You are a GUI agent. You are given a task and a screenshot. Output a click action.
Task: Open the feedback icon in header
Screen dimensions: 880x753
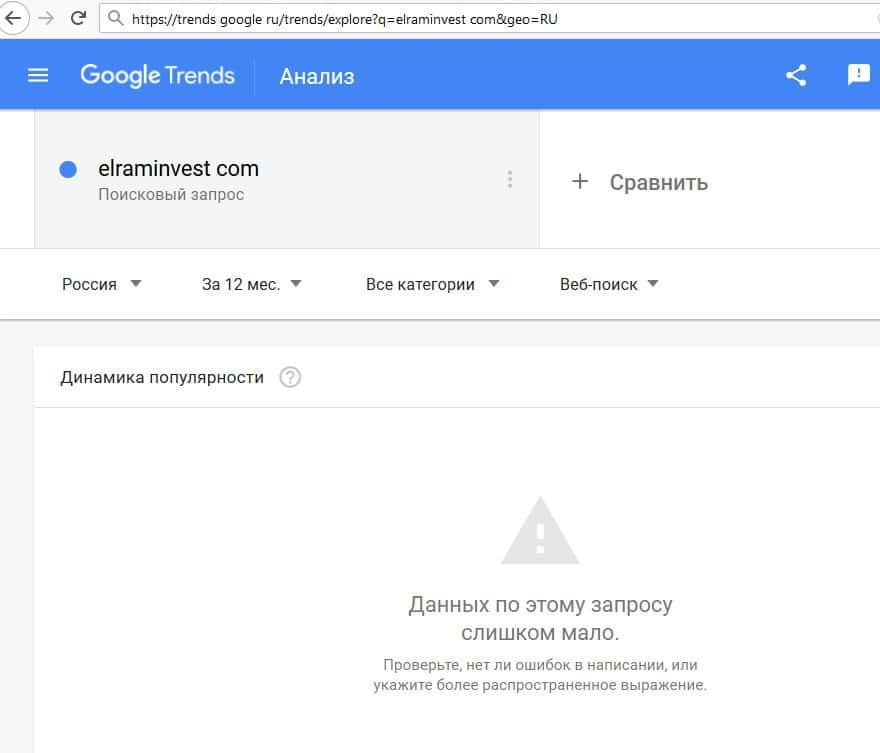click(x=858, y=75)
